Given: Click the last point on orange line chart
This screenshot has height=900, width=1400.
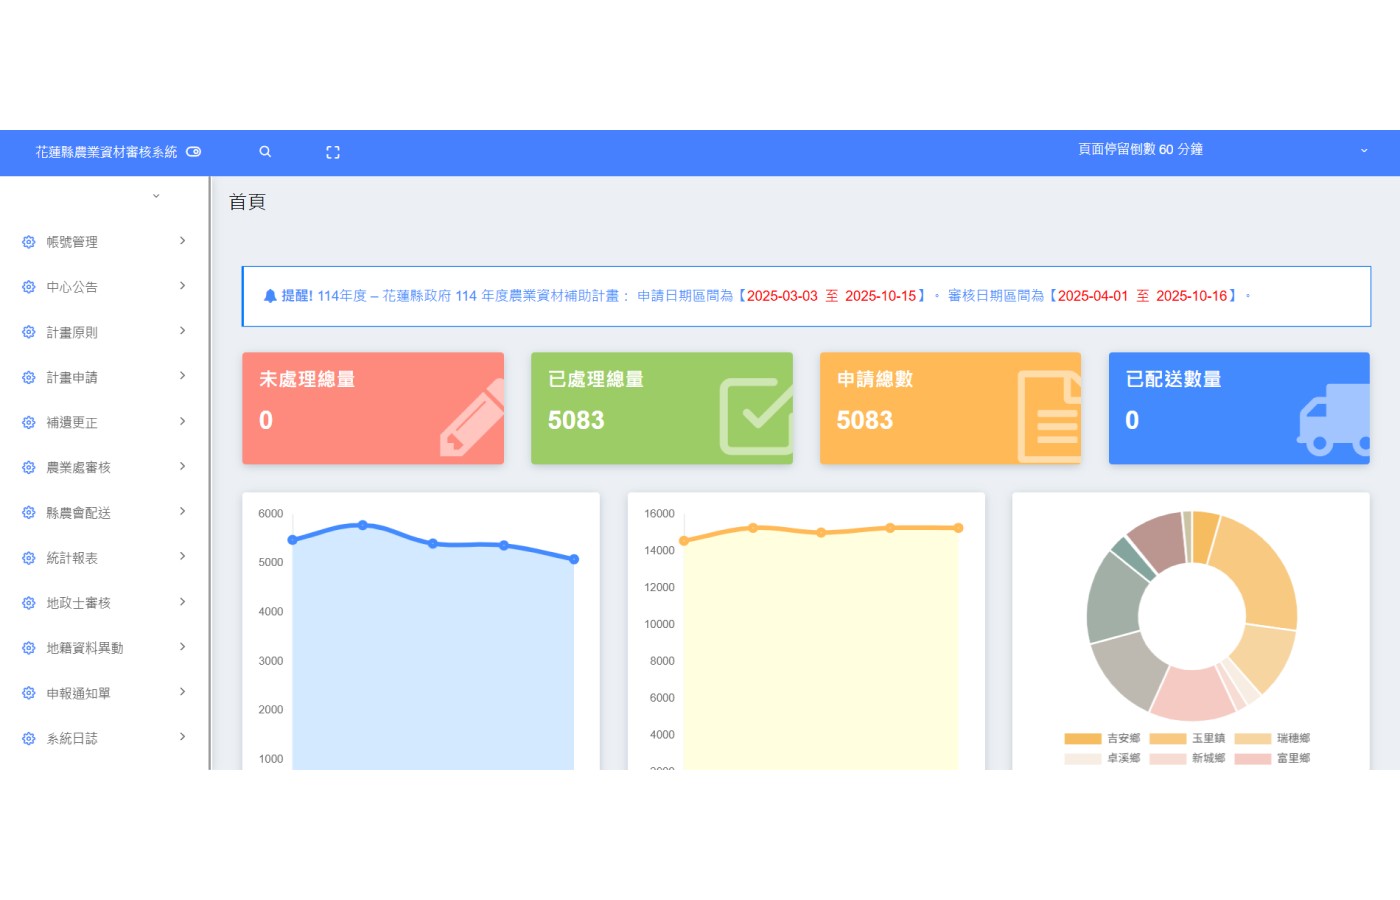Looking at the screenshot, I should pyautogui.click(x=958, y=528).
